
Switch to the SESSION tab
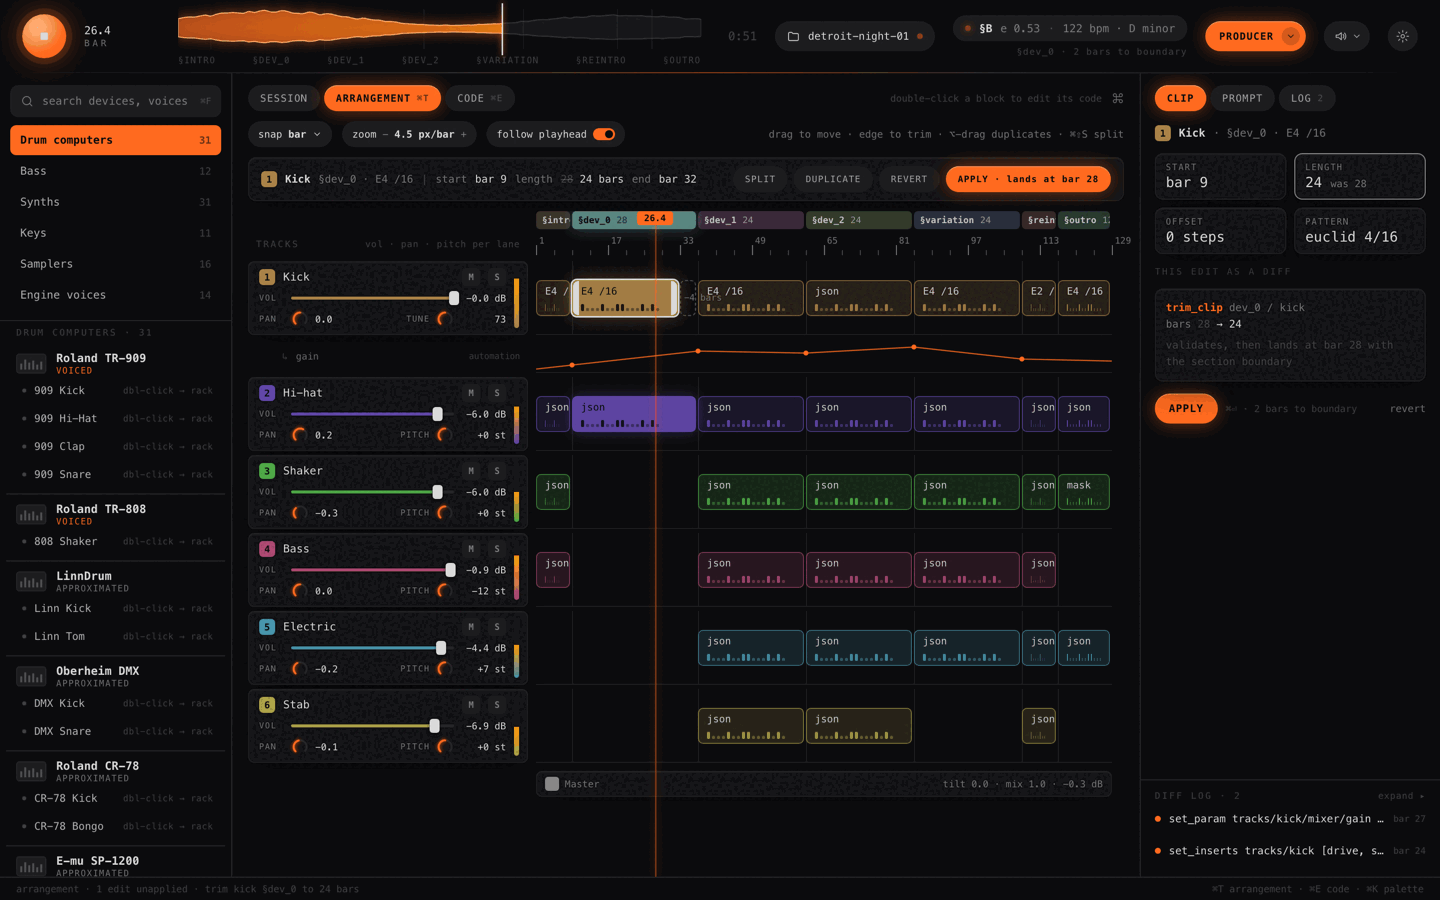[x=284, y=98]
